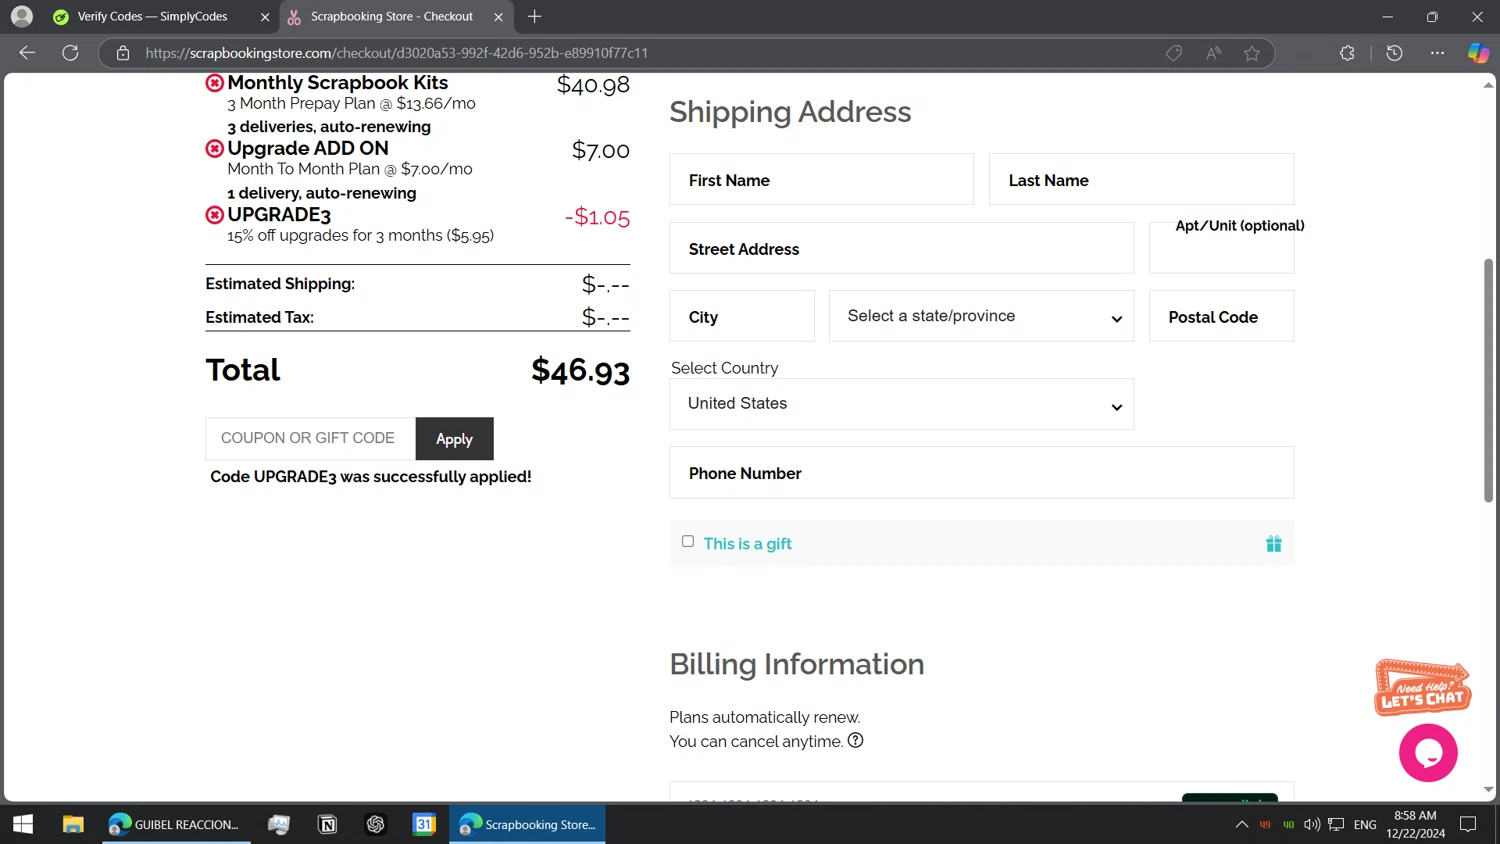The width and height of the screenshot is (1500, 844).
Task: Remove Upgrade ADD ON item
Action: point(214,149)
